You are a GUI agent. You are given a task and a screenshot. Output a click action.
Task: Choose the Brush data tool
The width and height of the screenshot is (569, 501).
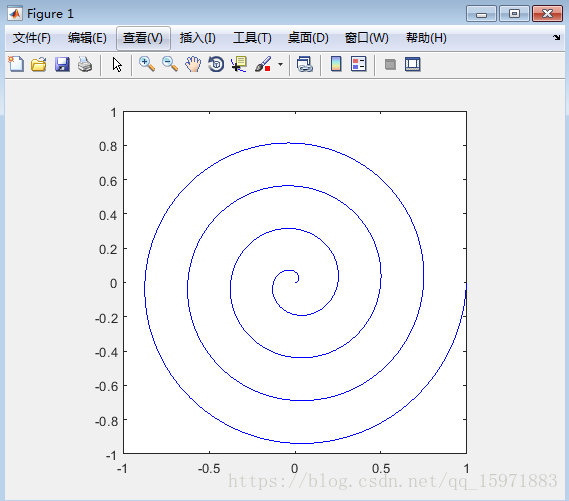pos(263,65)
